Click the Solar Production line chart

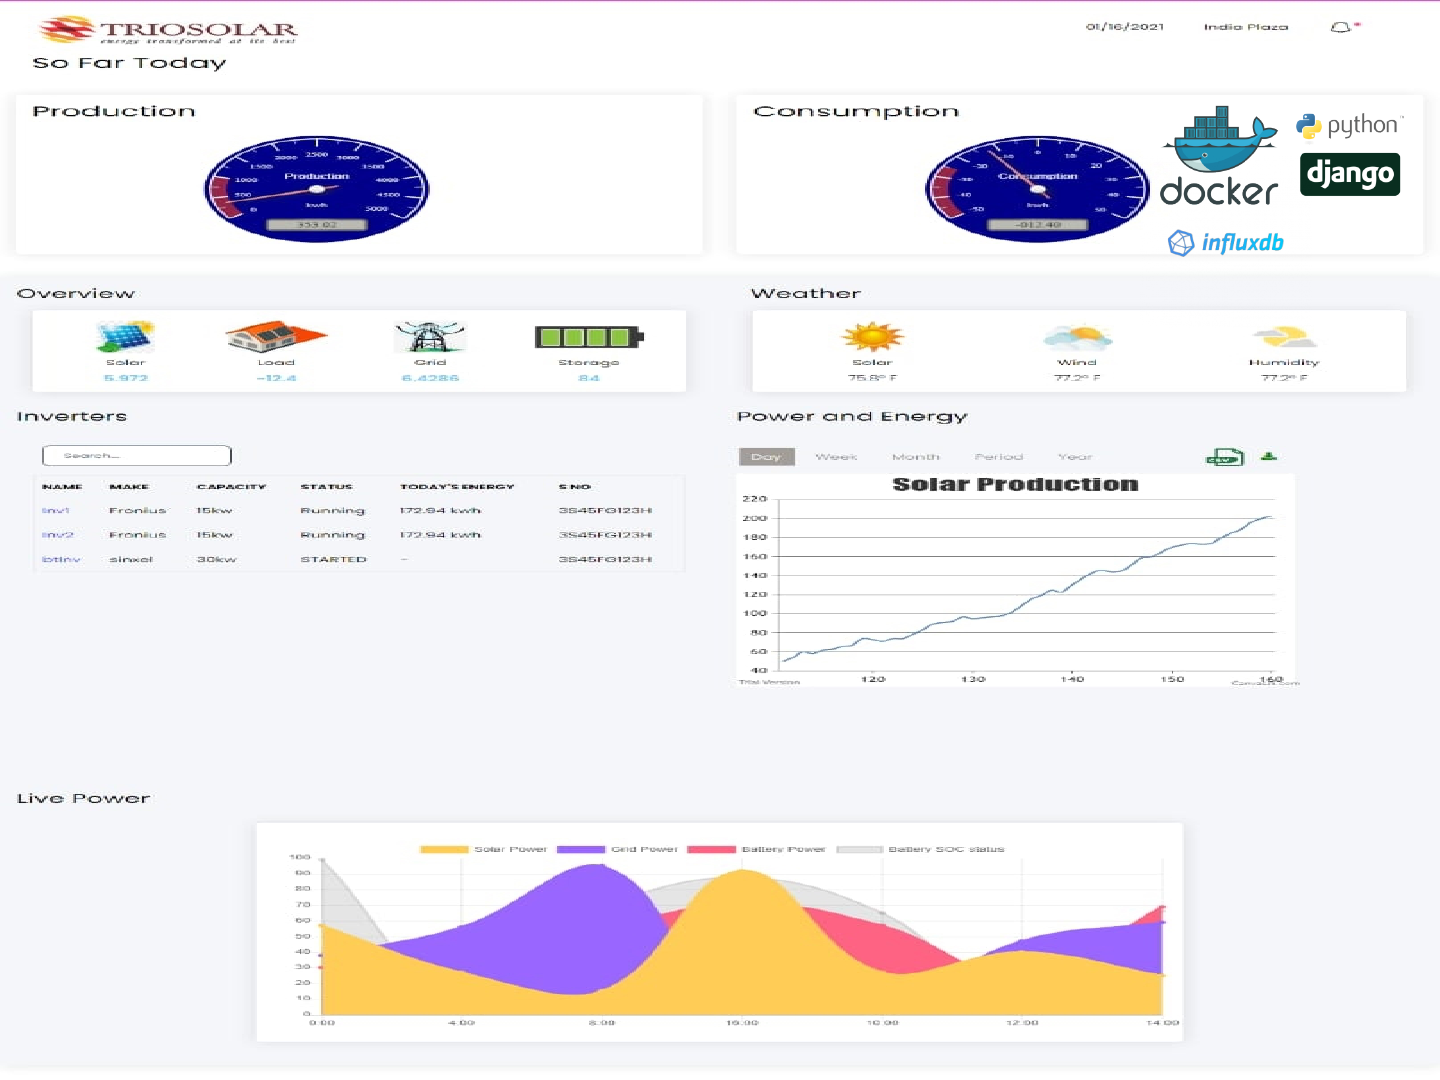(x=1017, y=580)
